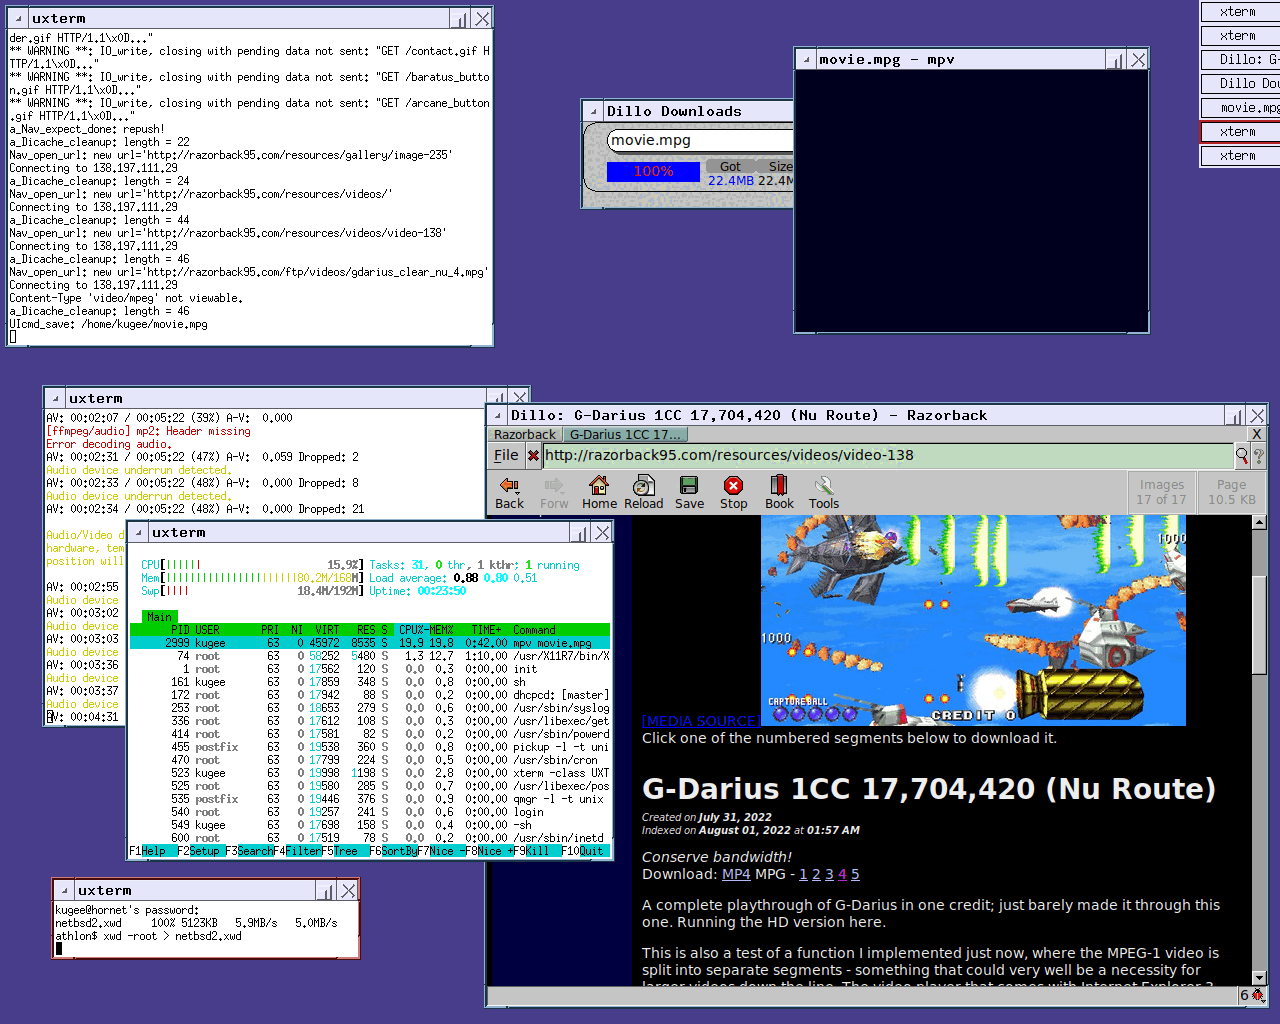Open the window menu of the mpv-output uxterm
This screenshot has width=1280, height=1024.
[55, 399]
